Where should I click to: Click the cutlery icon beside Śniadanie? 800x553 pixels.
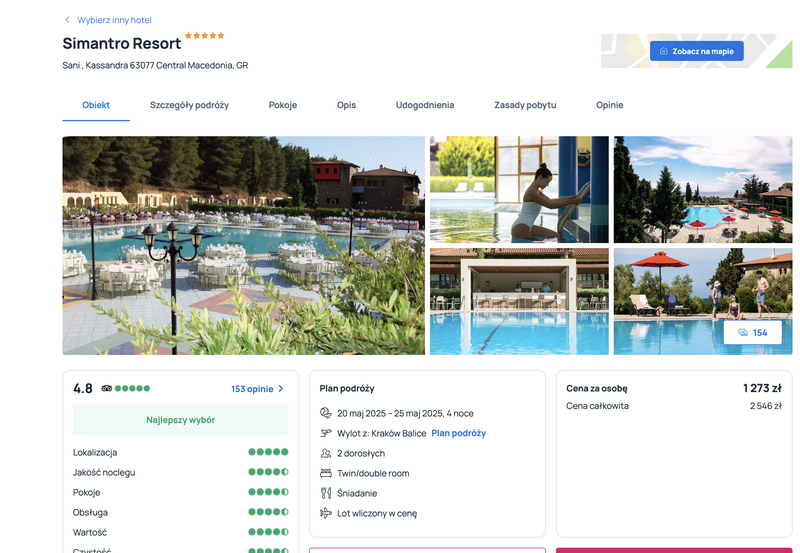[x=326, y=493]
